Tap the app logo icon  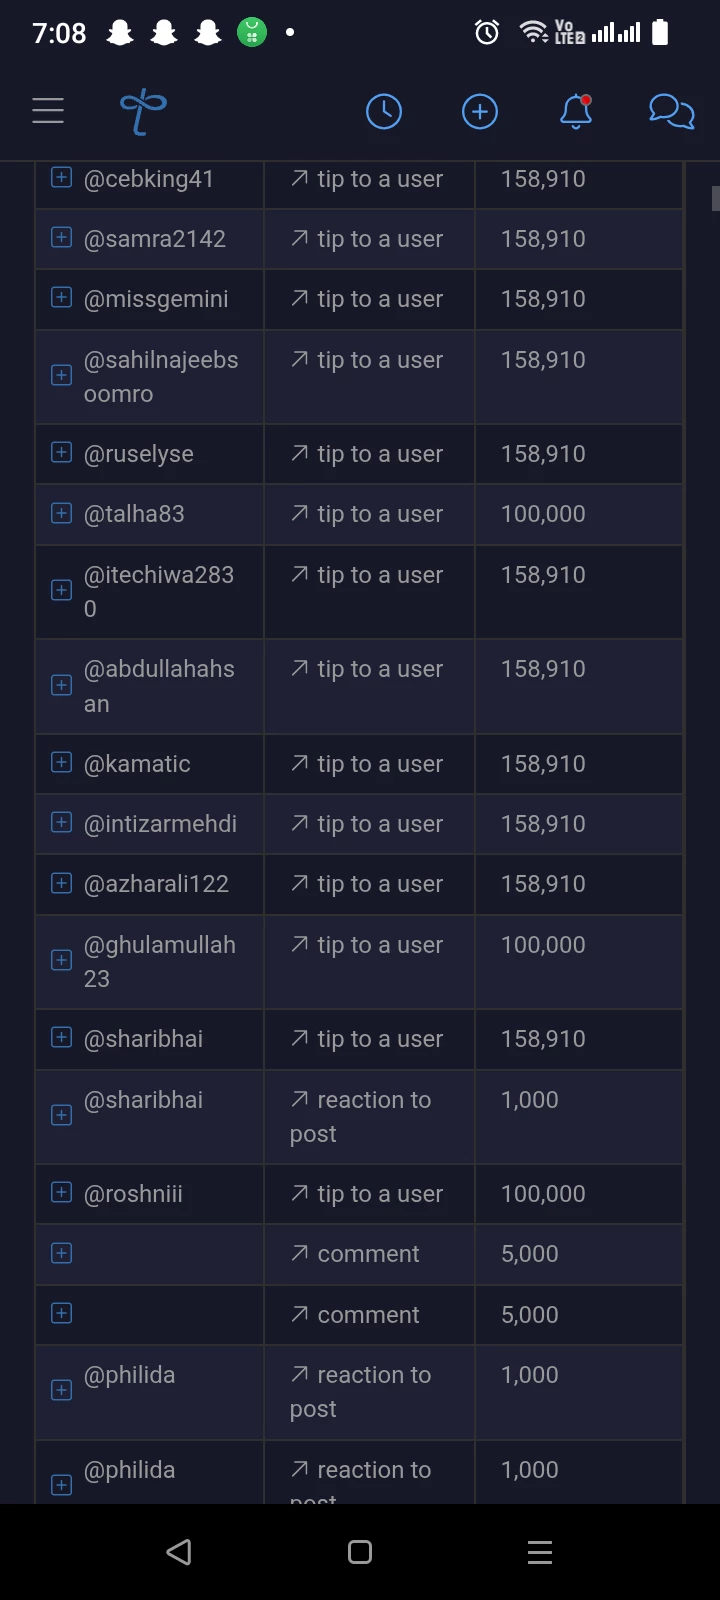point(143,111)
